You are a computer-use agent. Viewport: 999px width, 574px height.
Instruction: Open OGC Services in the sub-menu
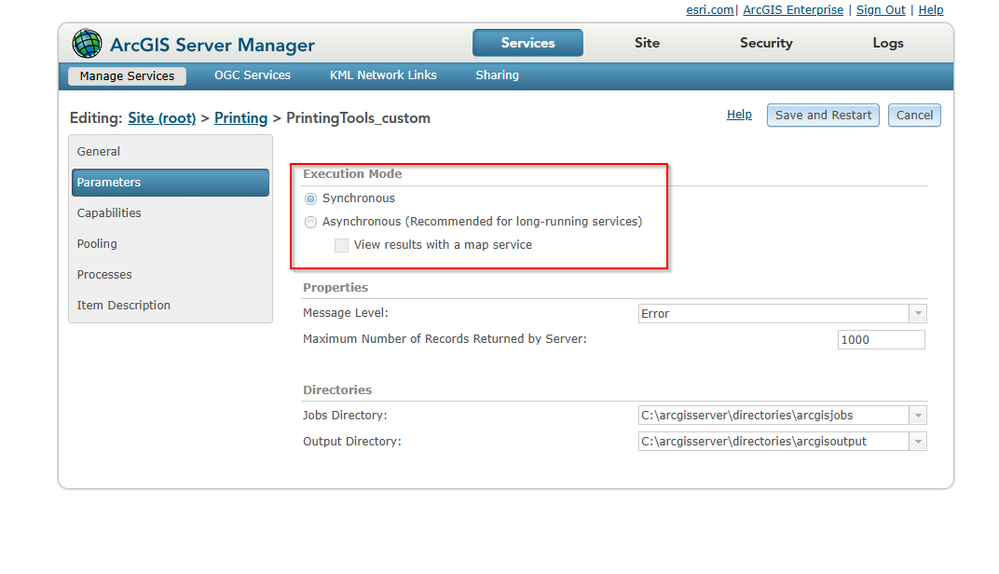point(252,75)
